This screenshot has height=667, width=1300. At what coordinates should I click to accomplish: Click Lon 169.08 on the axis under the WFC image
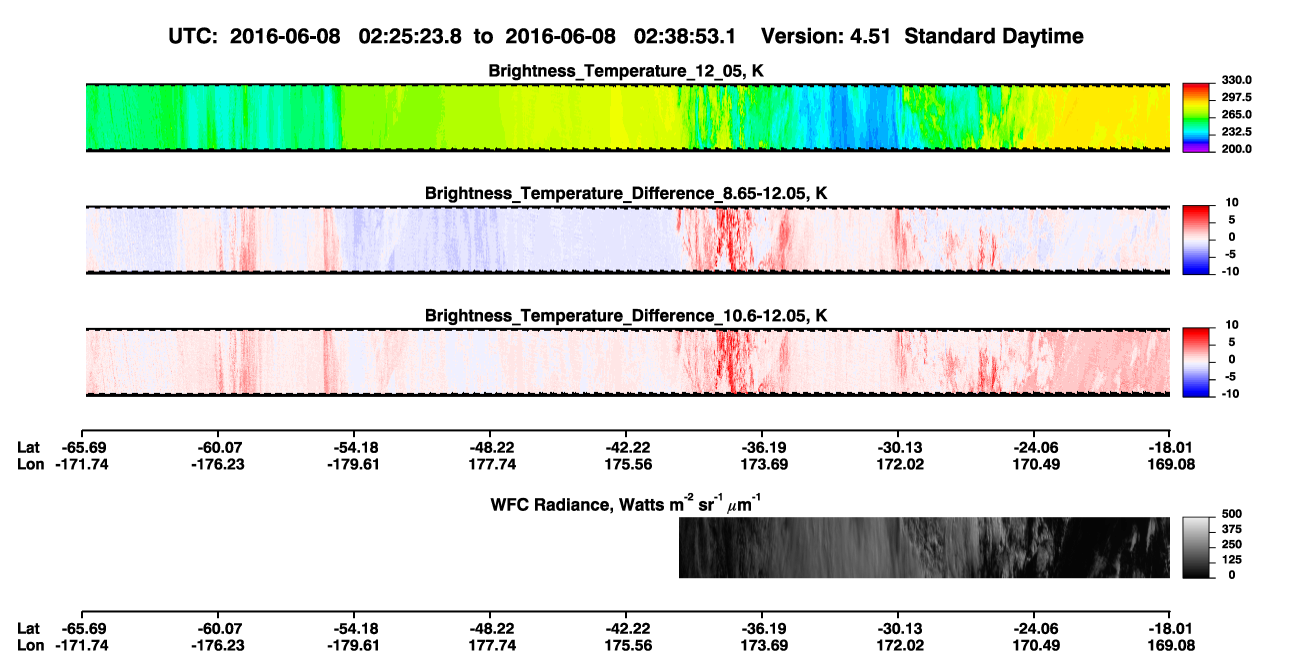click(1170, 645)
